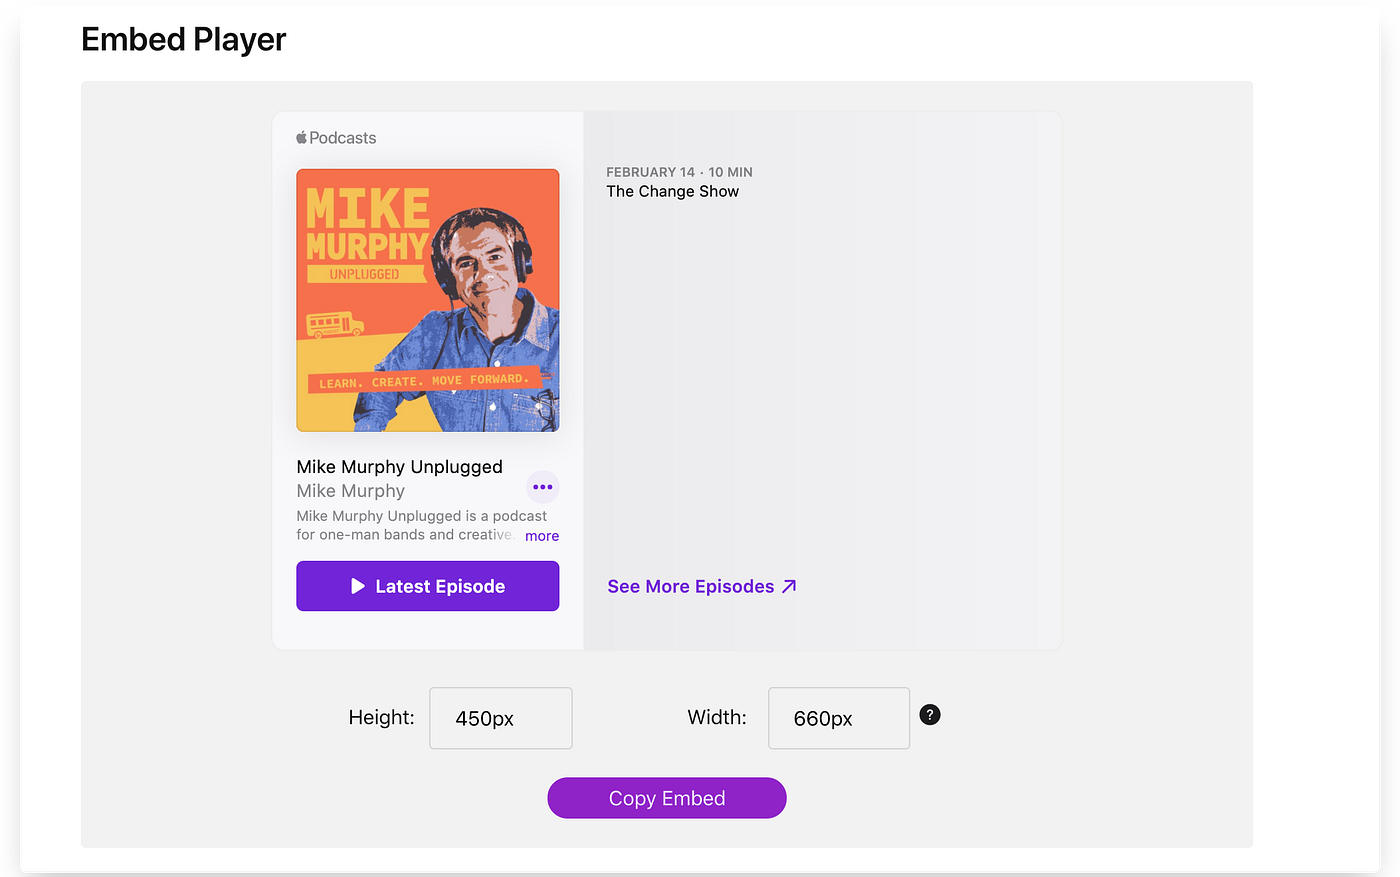Click the 'Mike Murphy' author name
Screen dimensions: 1400x877
click(x=351, y=491)
